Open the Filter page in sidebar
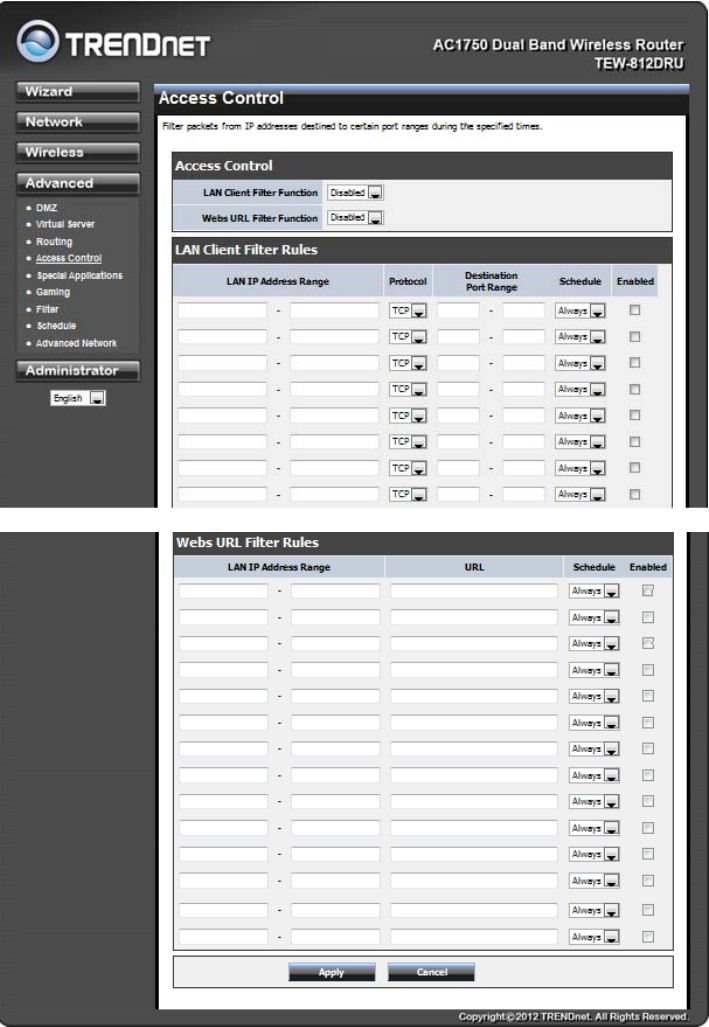Viewport: 709px width, 1027px height. click(x=47, y=309)
